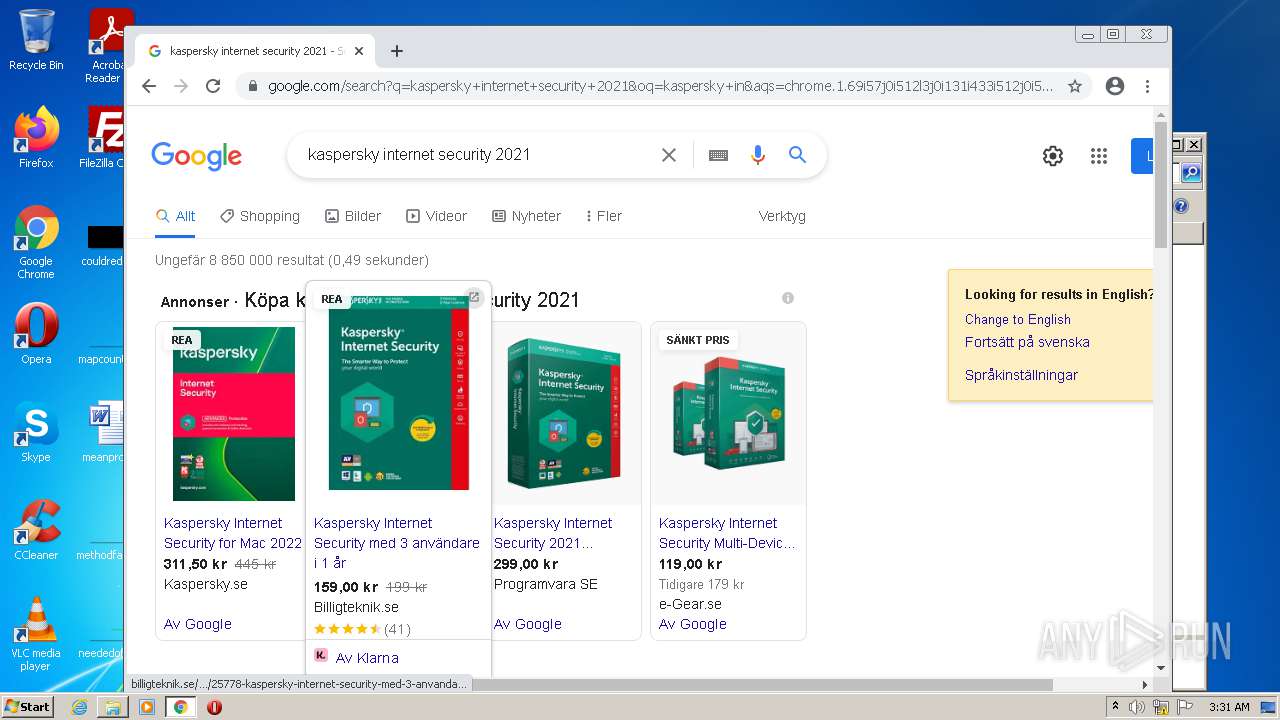Open the Windows Explorer taskbar icon
Viewport: 1280px width, 720px height.
coord(113,707)
